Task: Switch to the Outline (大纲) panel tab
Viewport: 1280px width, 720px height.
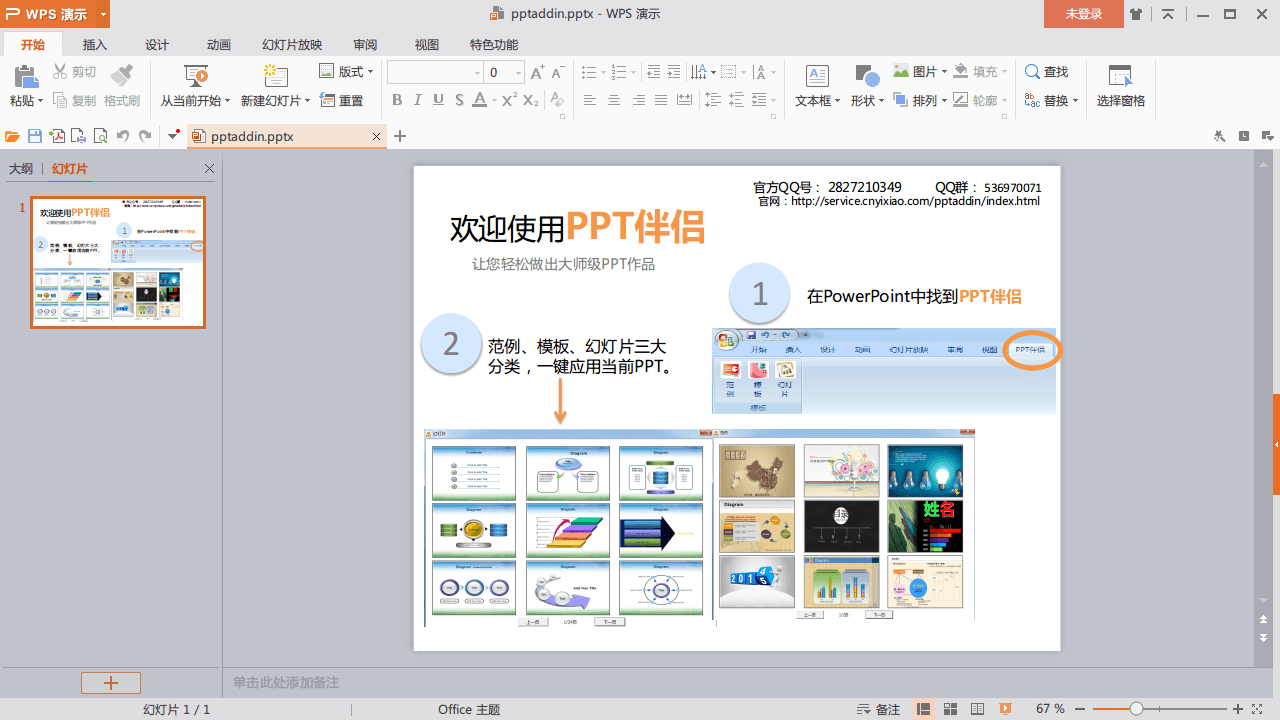Action: 21,169
